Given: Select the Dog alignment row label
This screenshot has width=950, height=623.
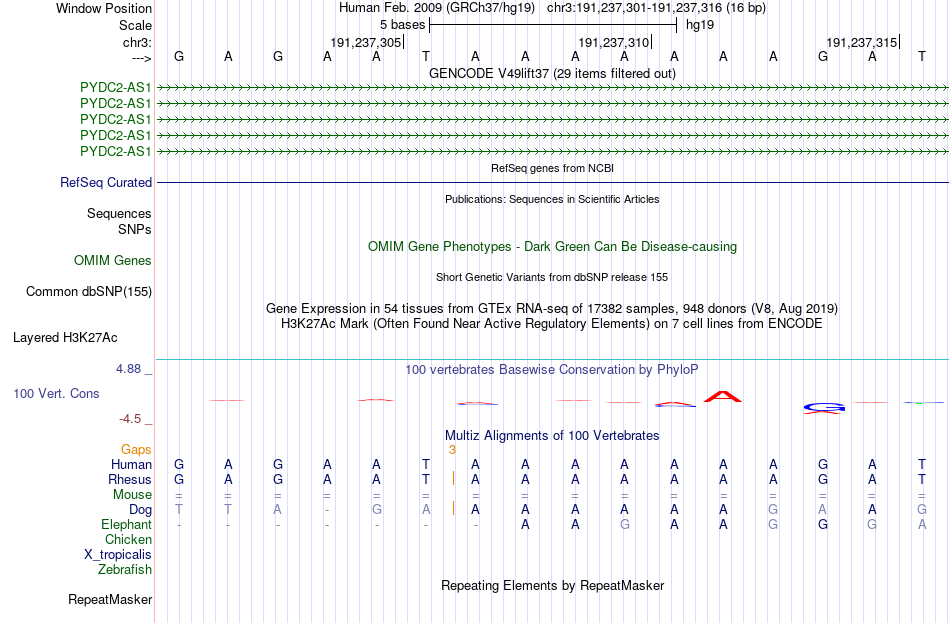Looking at the screenshot, I should (140, 510).
